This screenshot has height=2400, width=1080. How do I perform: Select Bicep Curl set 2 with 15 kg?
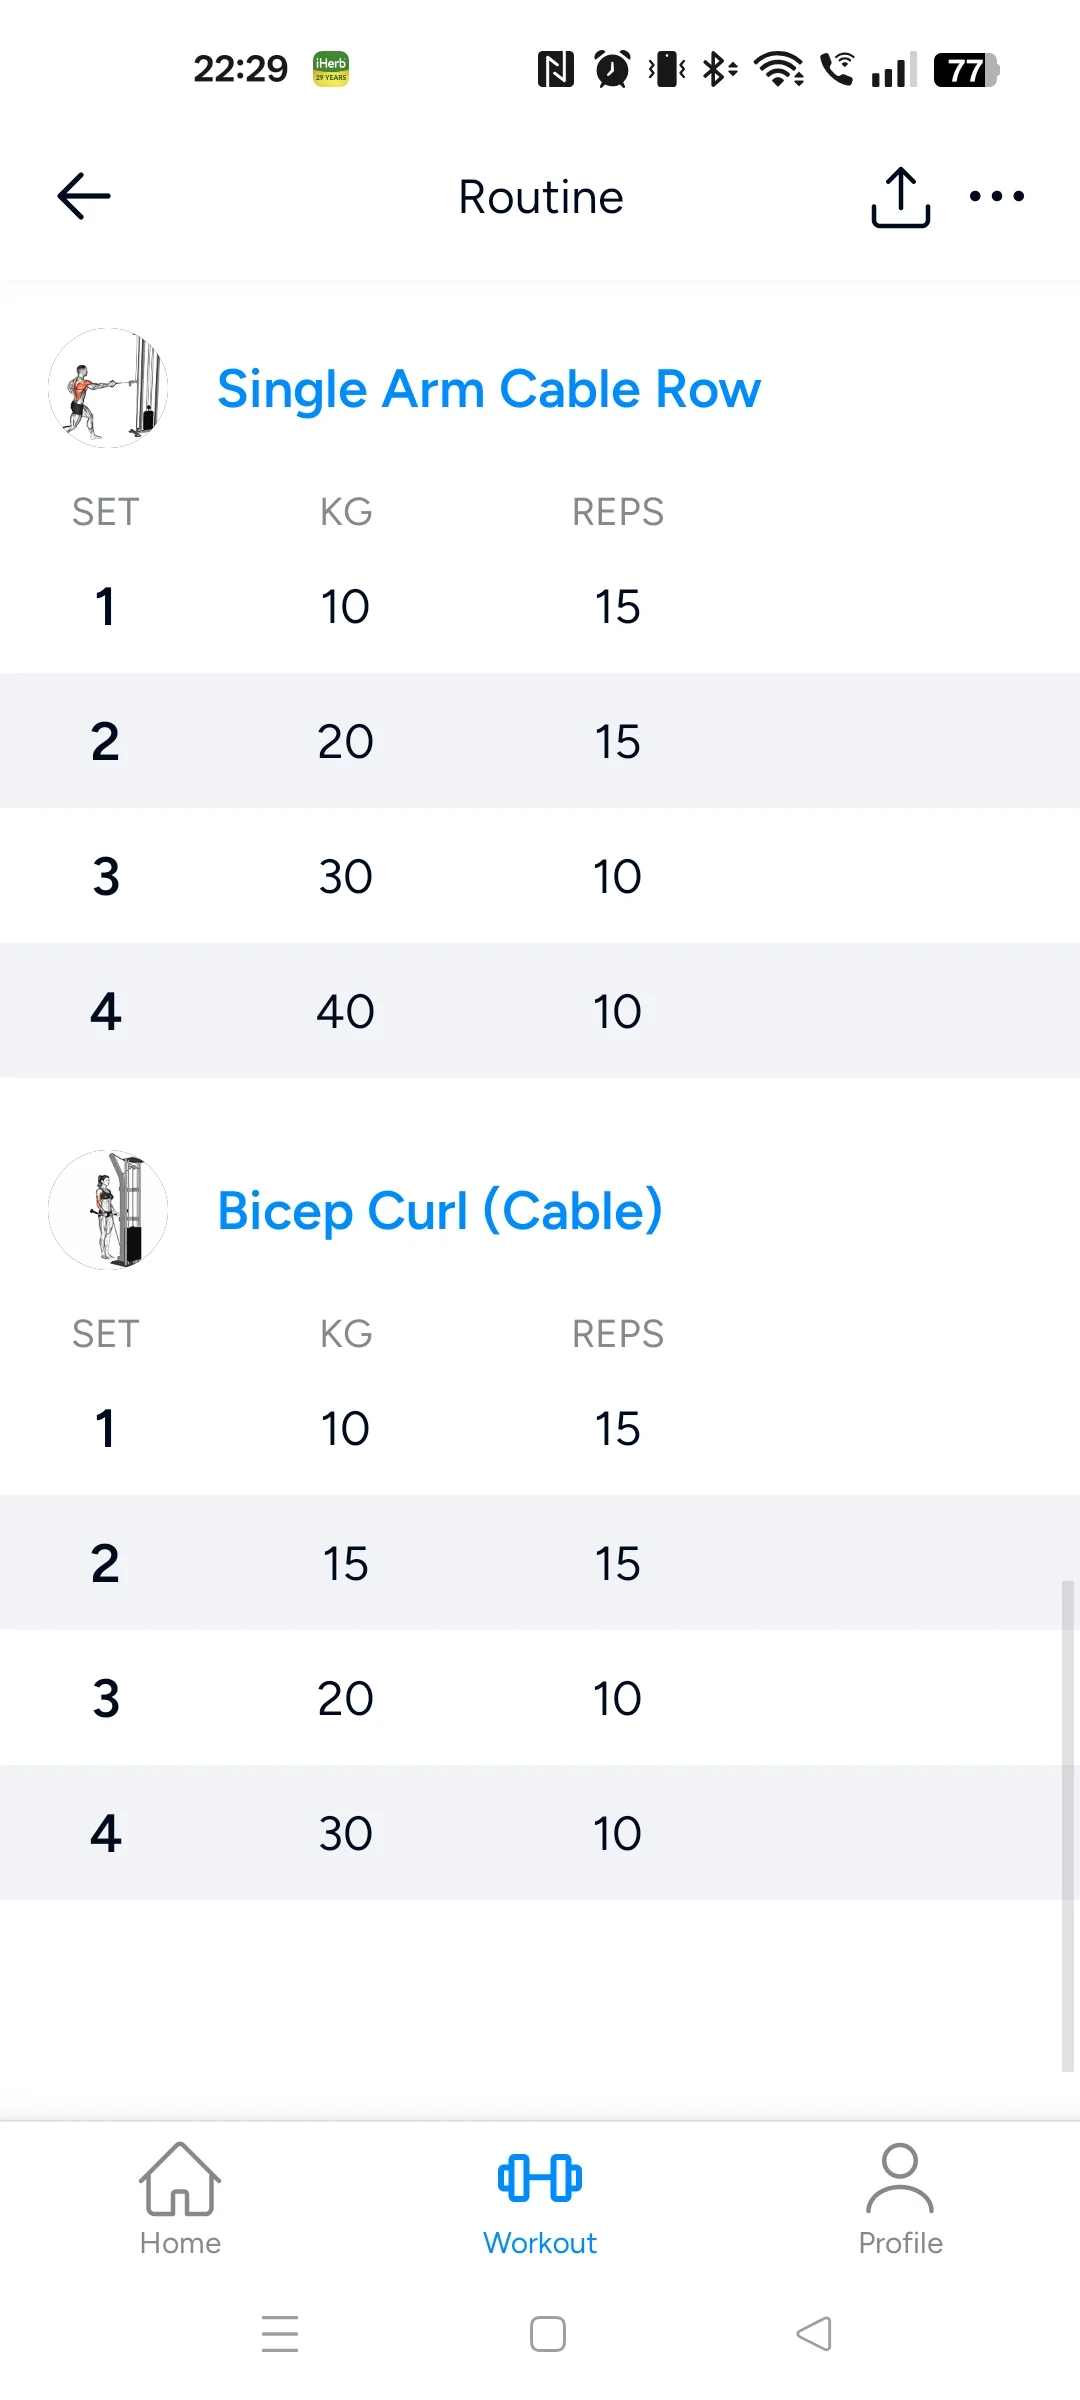pyautogui.click(x=540, y=1563)
